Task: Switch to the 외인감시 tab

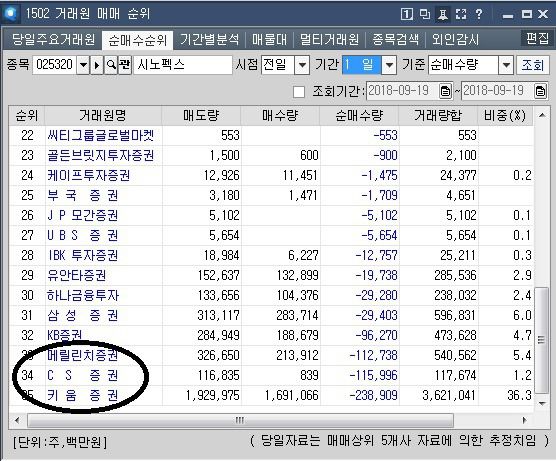Action: pos(455,39)
